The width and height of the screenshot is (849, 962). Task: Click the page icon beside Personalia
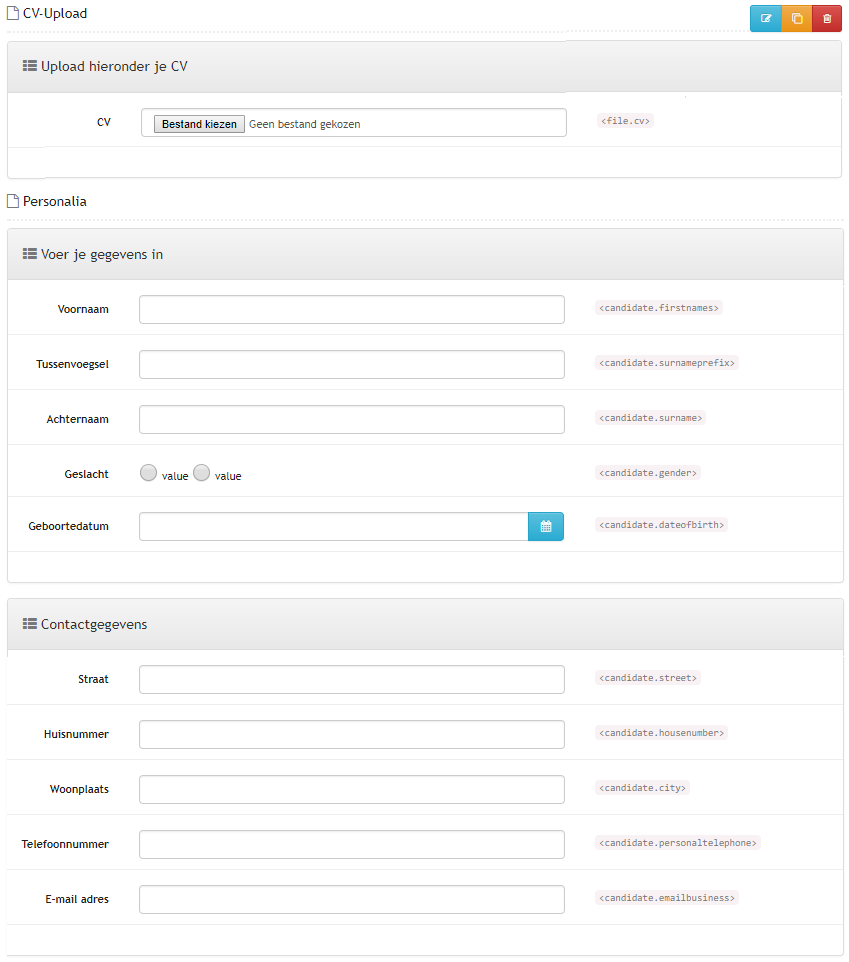[13, 201]
